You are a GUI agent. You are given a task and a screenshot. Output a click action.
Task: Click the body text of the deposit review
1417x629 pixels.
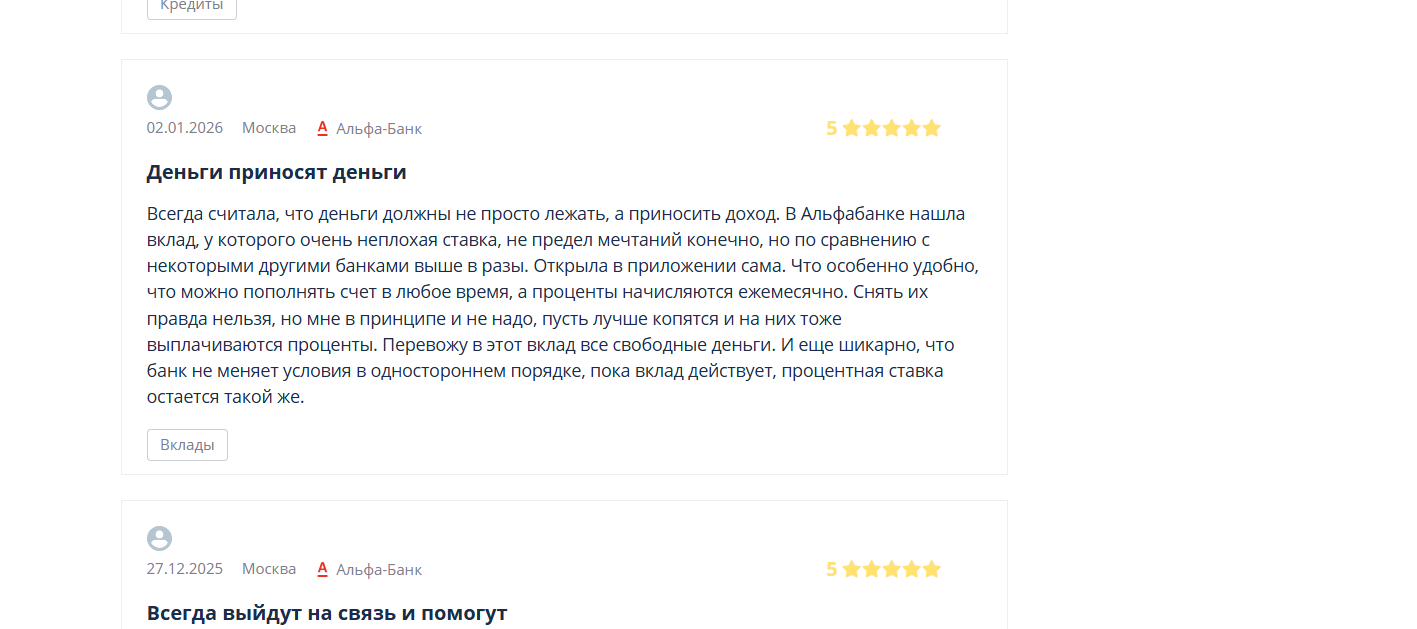click(560, 305)
